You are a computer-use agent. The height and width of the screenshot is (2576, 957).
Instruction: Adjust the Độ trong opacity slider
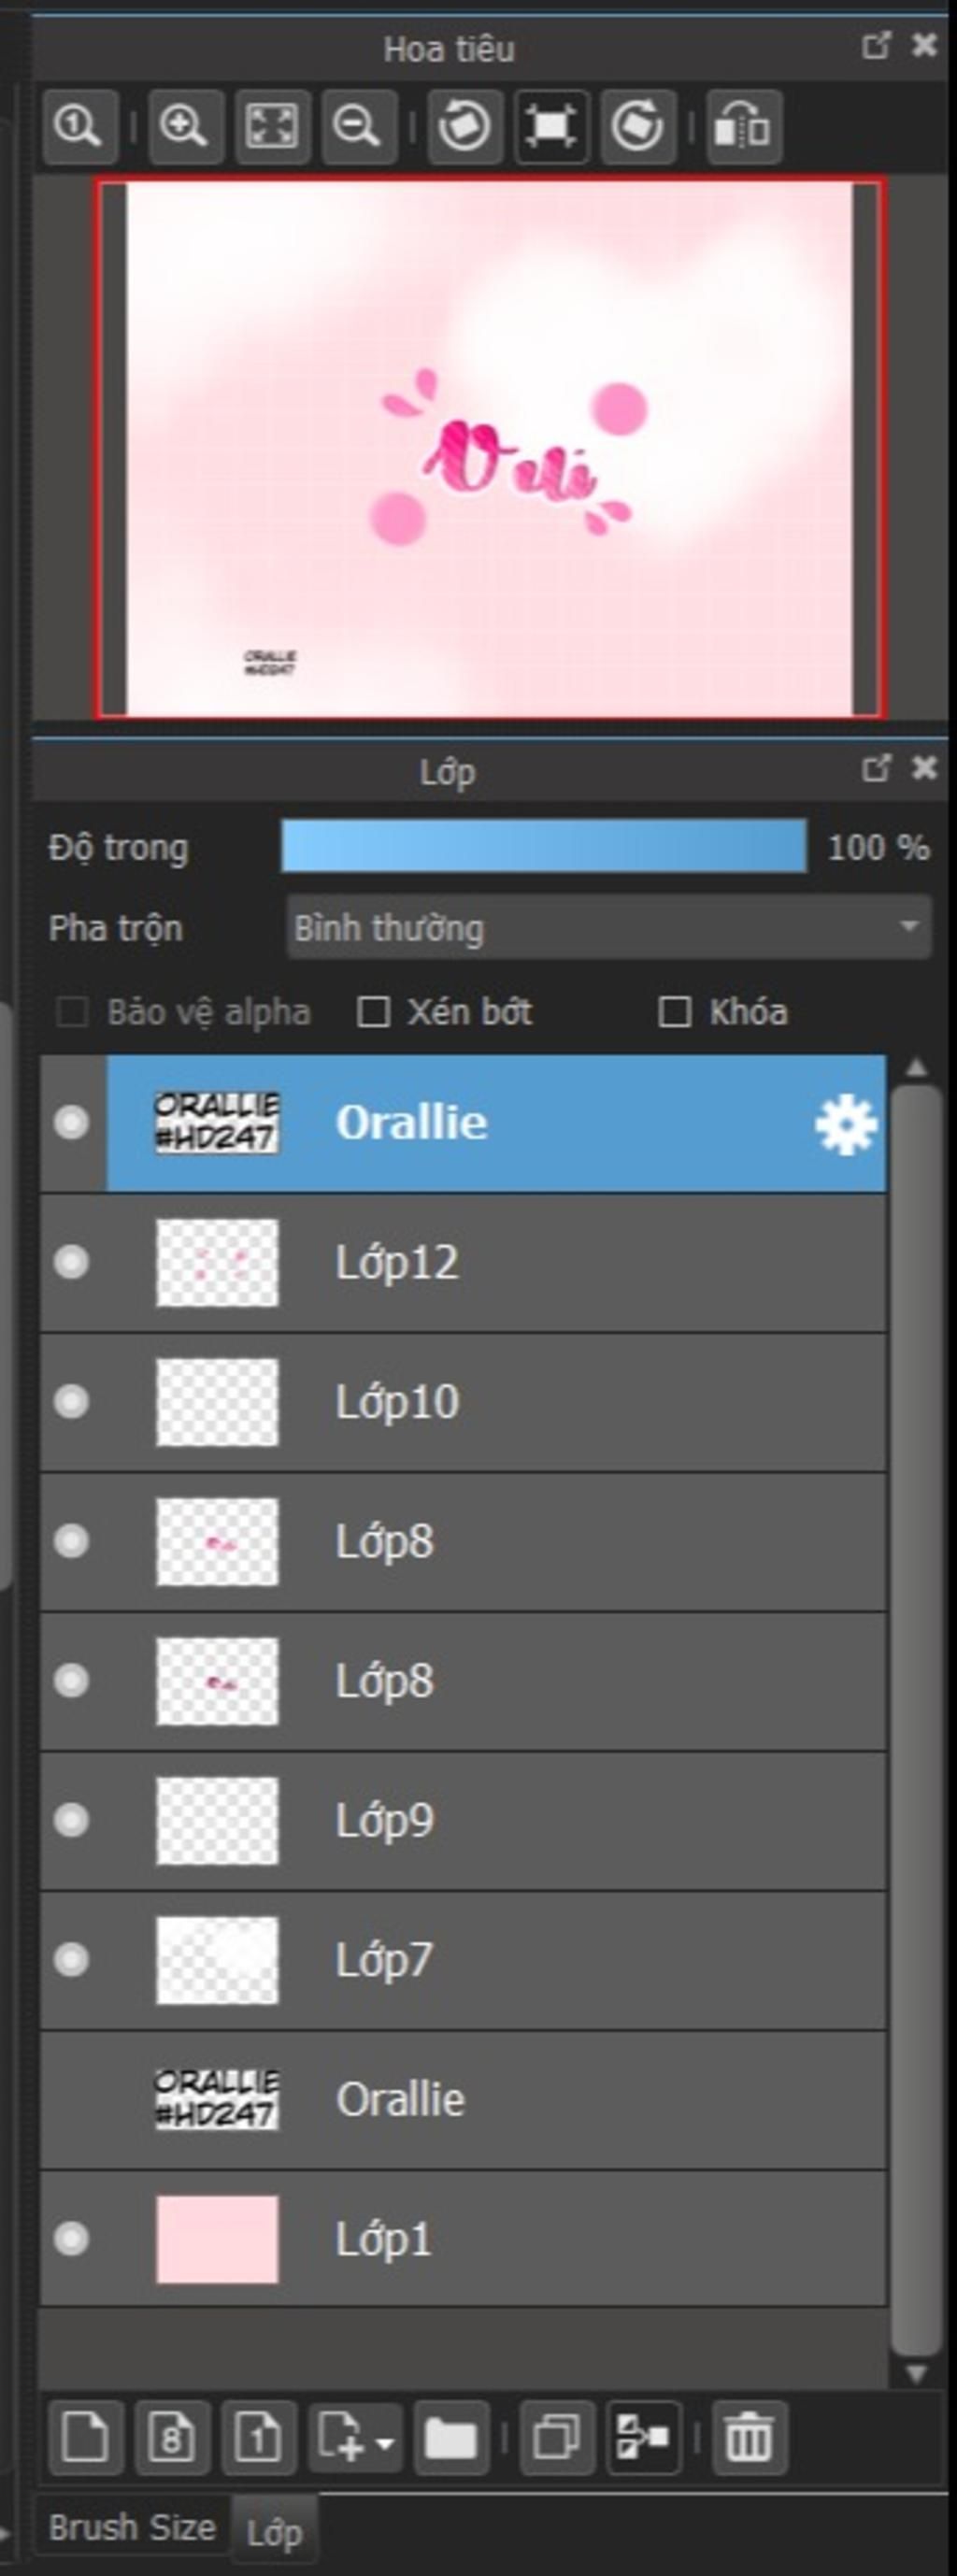[x=544, y=846]
